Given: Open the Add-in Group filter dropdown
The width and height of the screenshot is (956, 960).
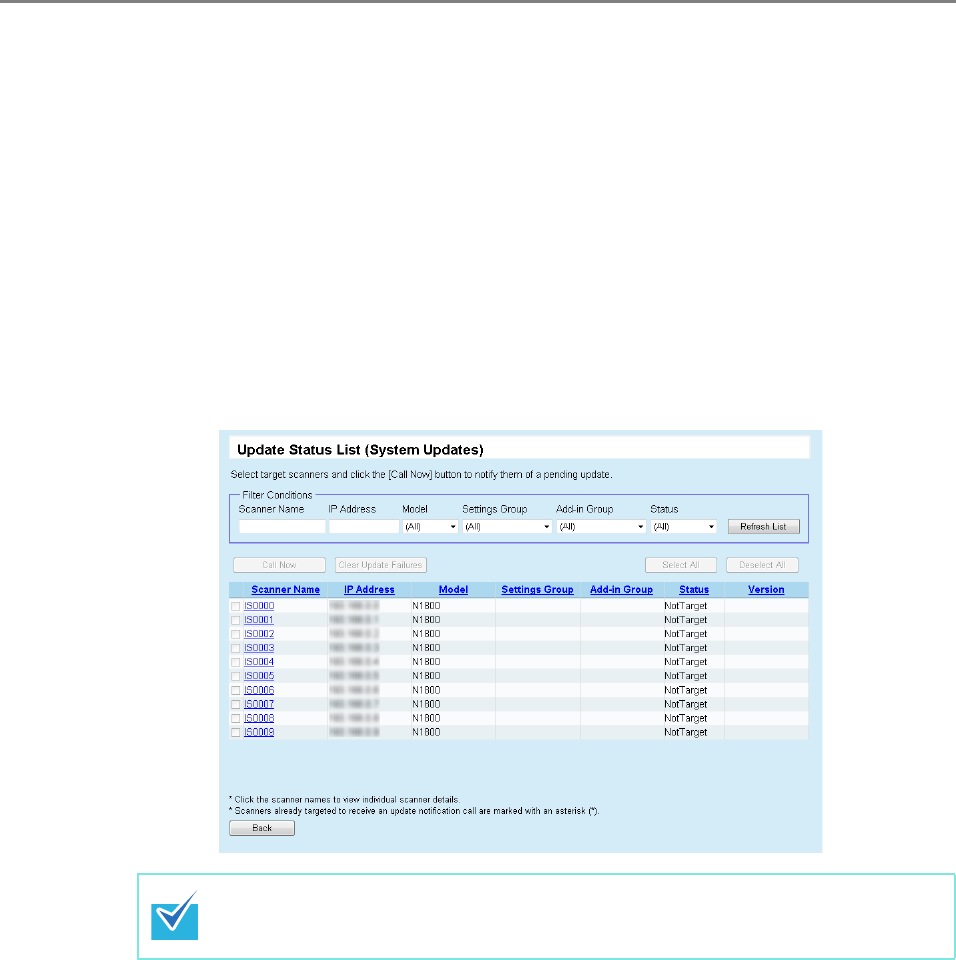Looking at the screenshot, I should (601, 526).
